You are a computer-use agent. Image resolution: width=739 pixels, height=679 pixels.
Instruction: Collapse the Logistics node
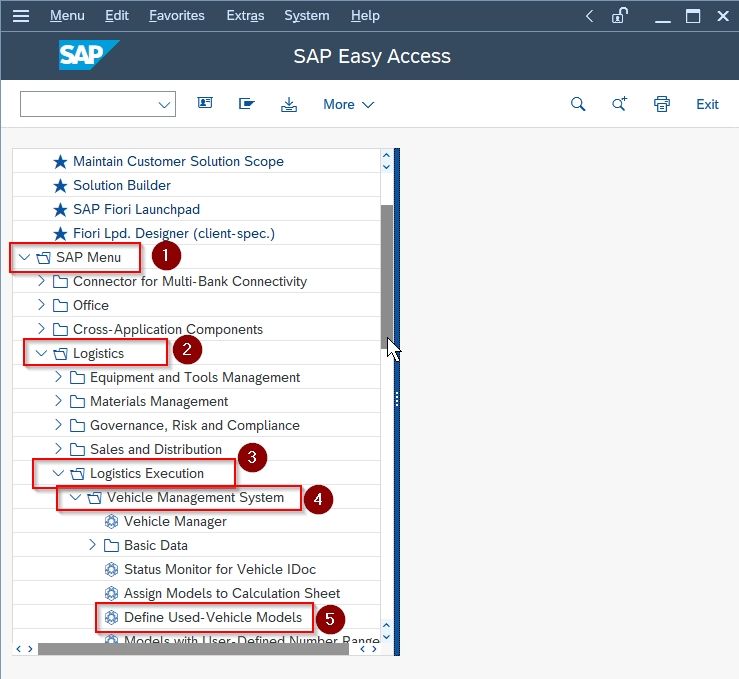pyautogui.click(x=41, y=353)
